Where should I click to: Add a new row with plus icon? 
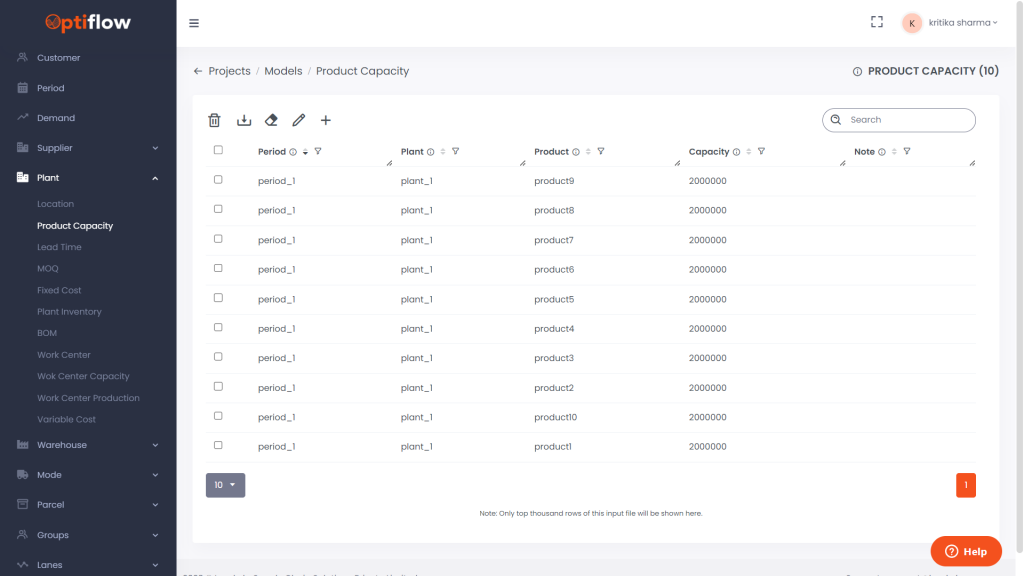pyautogui.click(x=326, y=120)
